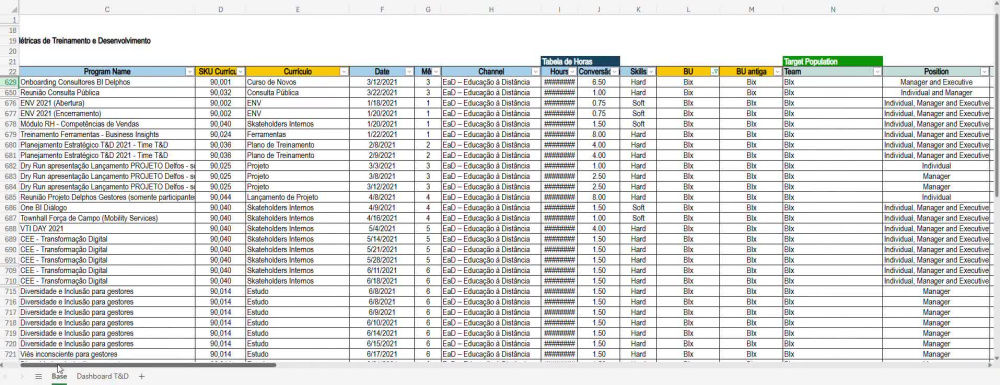Open the BU antiga filter dropdown
Screen dimensions: 1000x385
coord(777,72)
